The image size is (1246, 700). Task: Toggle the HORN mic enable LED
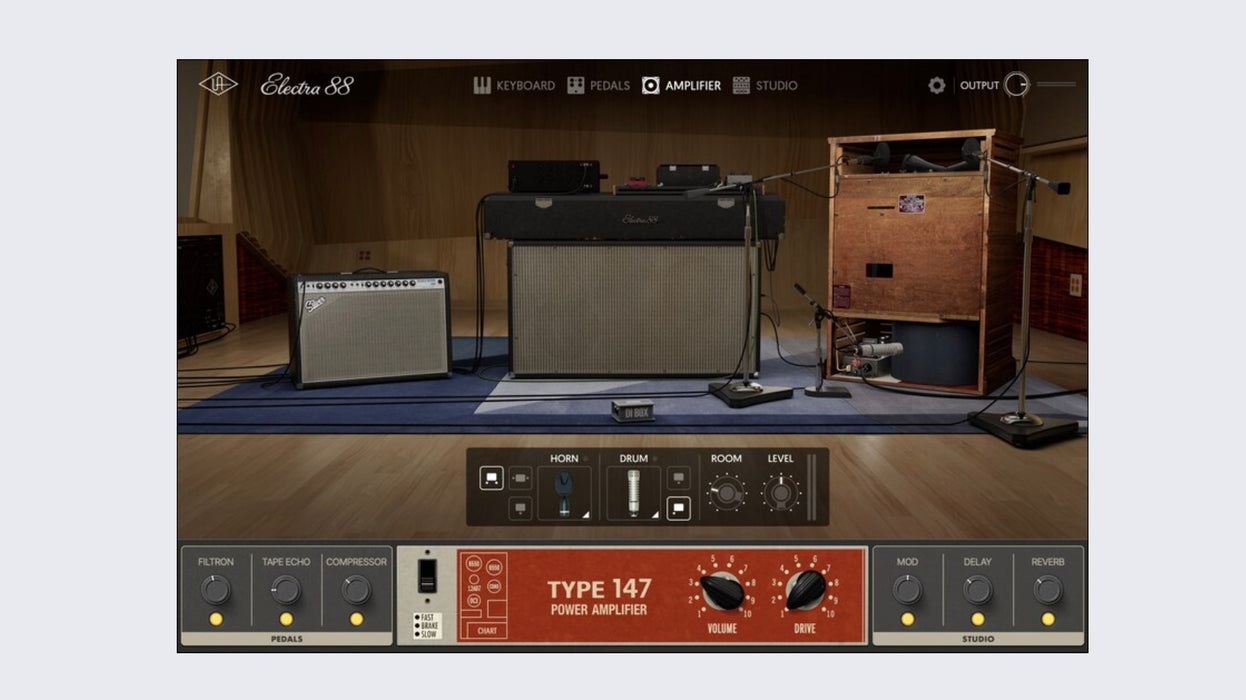pos(585,458)
